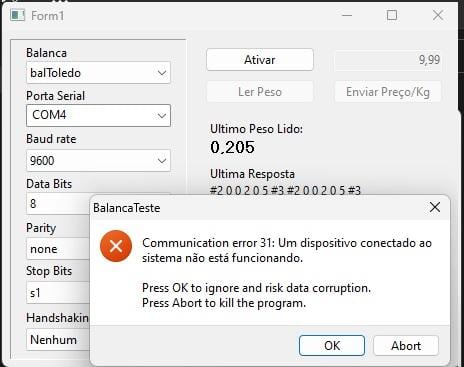Open the Porta Serial COM4 dropdown arrow
The image size is (464, 367).
tap(162, 115)
